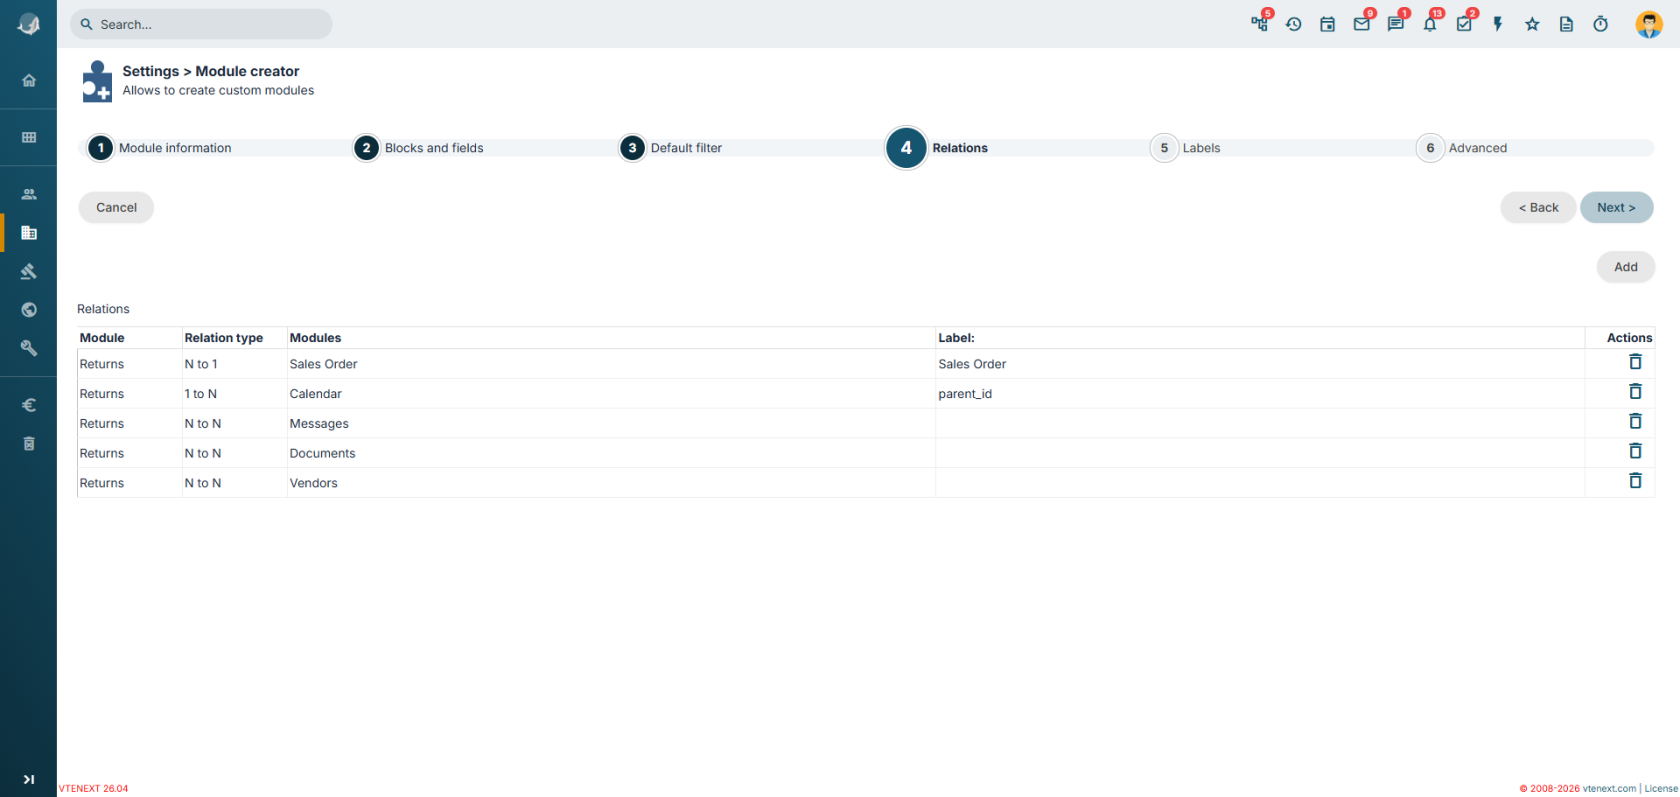
Task: Open the processes hierarchy icon with badge 5
Action: point(1260,24)
